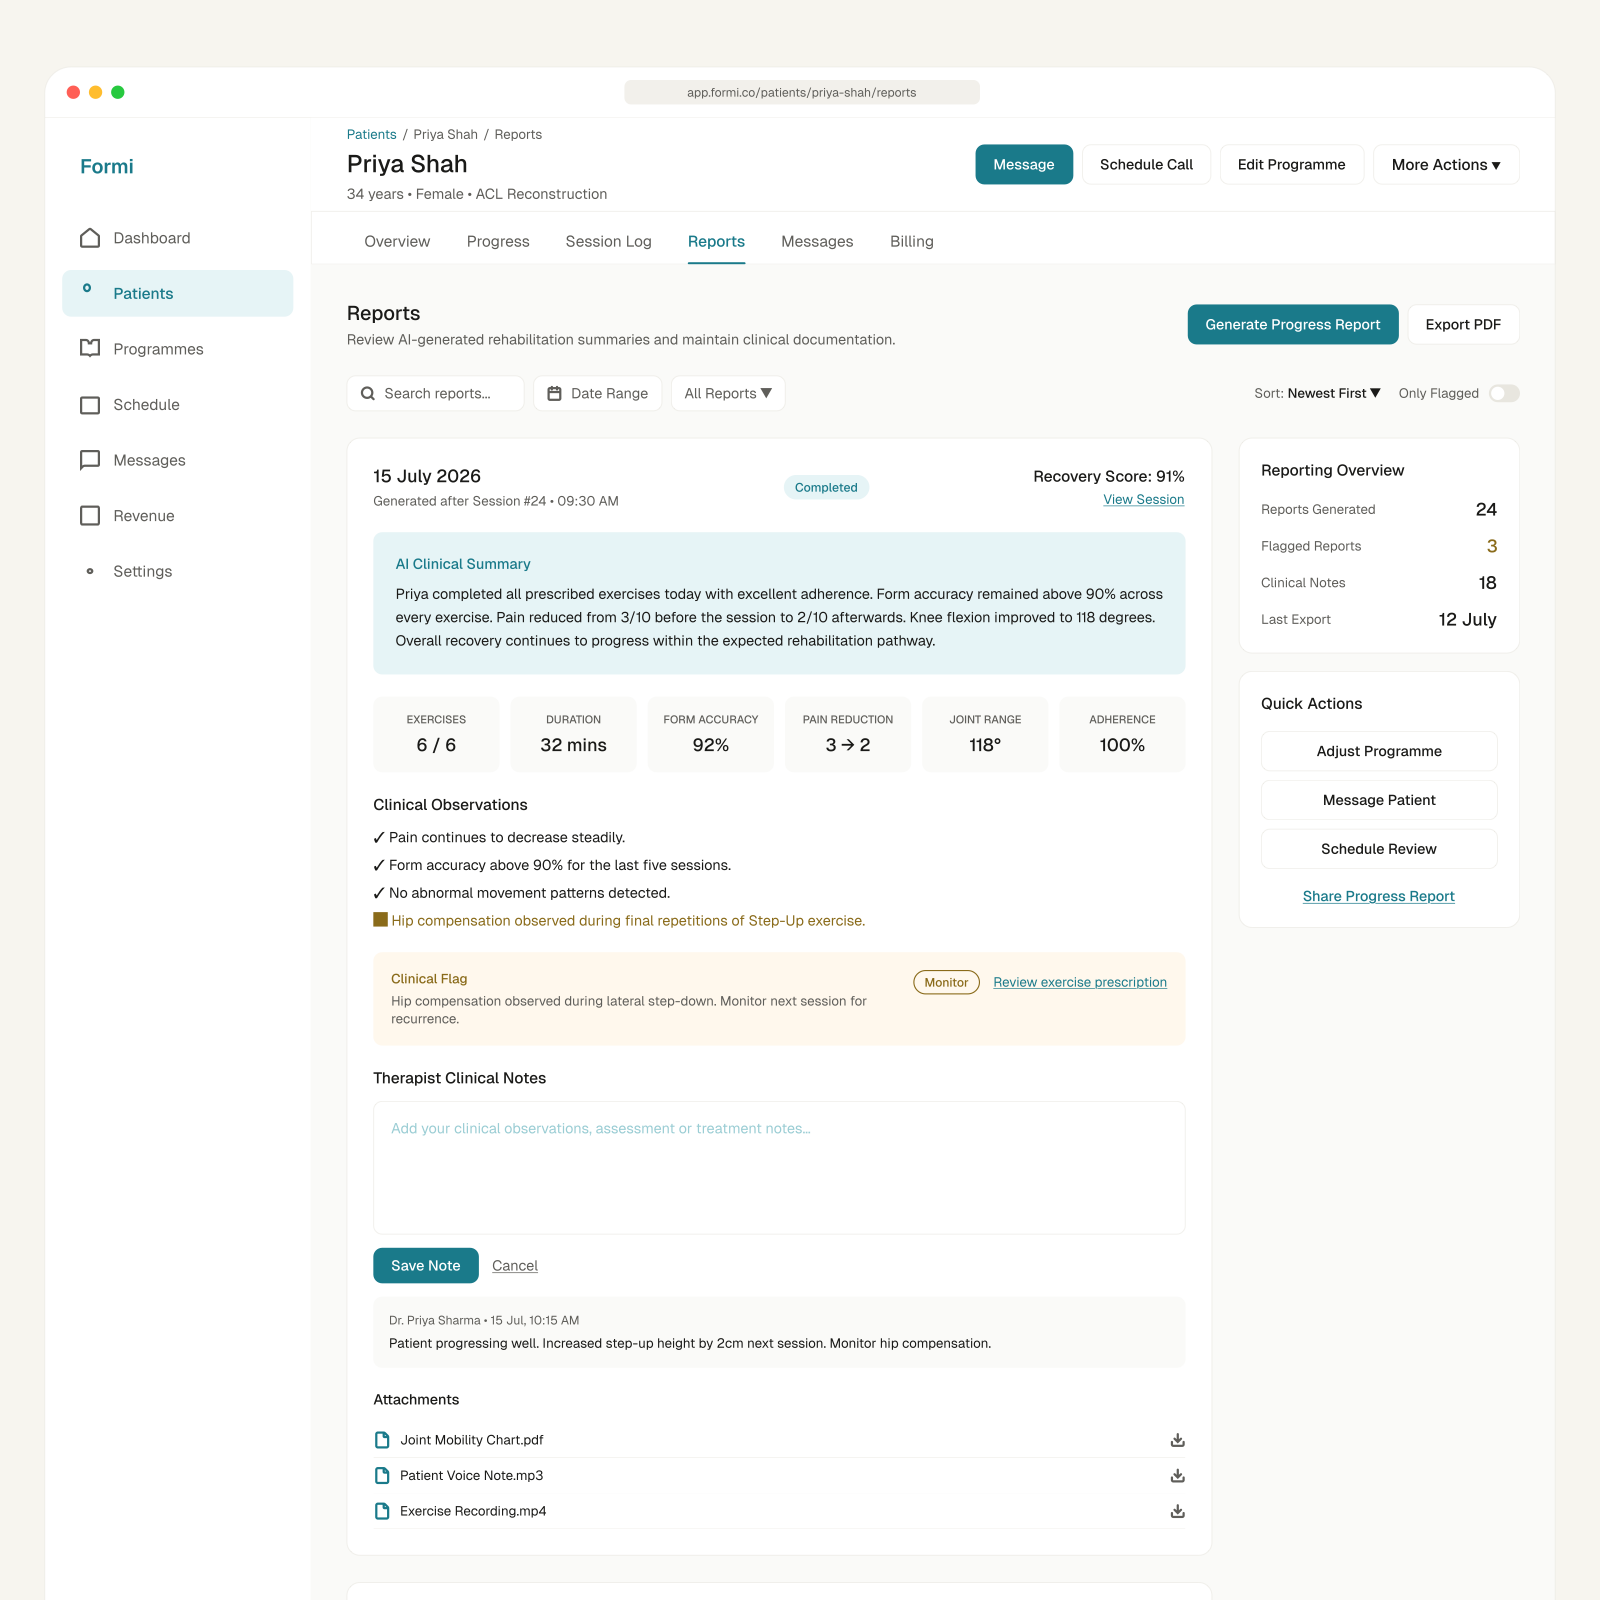Click the hip compensation warning observation line
The height and width of the screenshot is (1600, 1600).
[620, 921]
